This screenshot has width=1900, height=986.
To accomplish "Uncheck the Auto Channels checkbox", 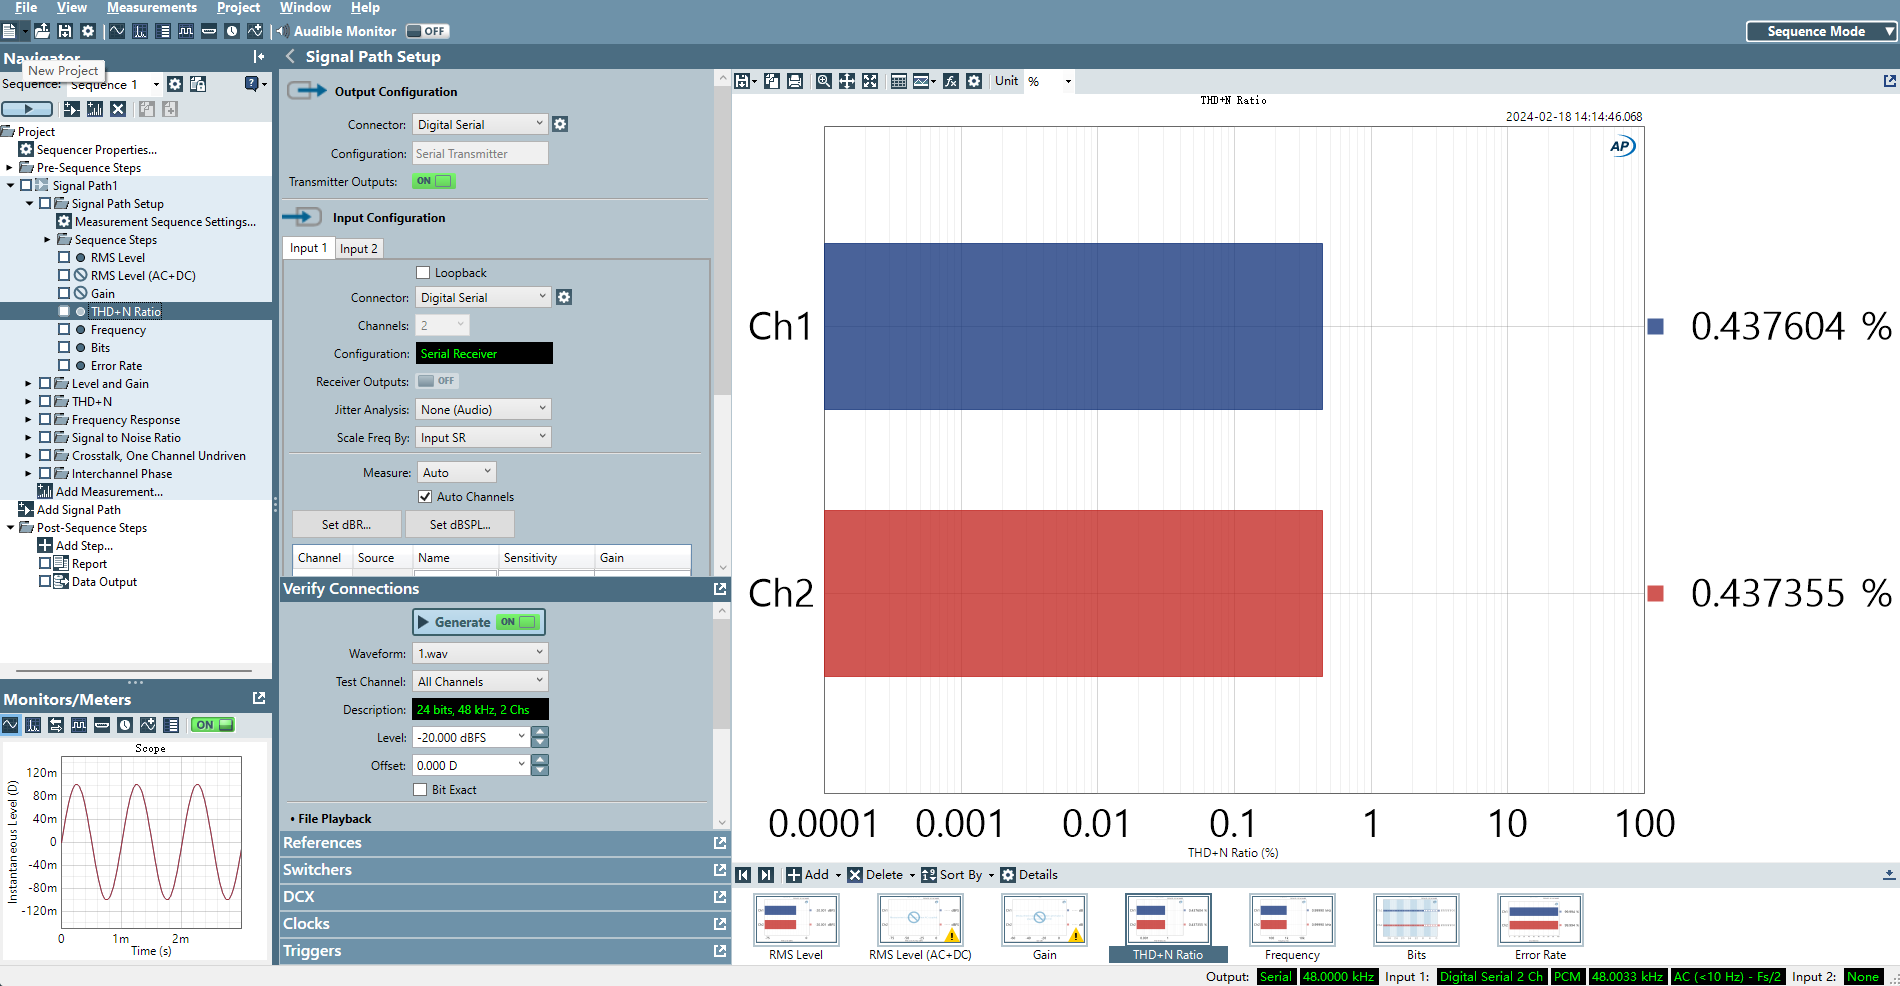I will [x=425, y=497].
